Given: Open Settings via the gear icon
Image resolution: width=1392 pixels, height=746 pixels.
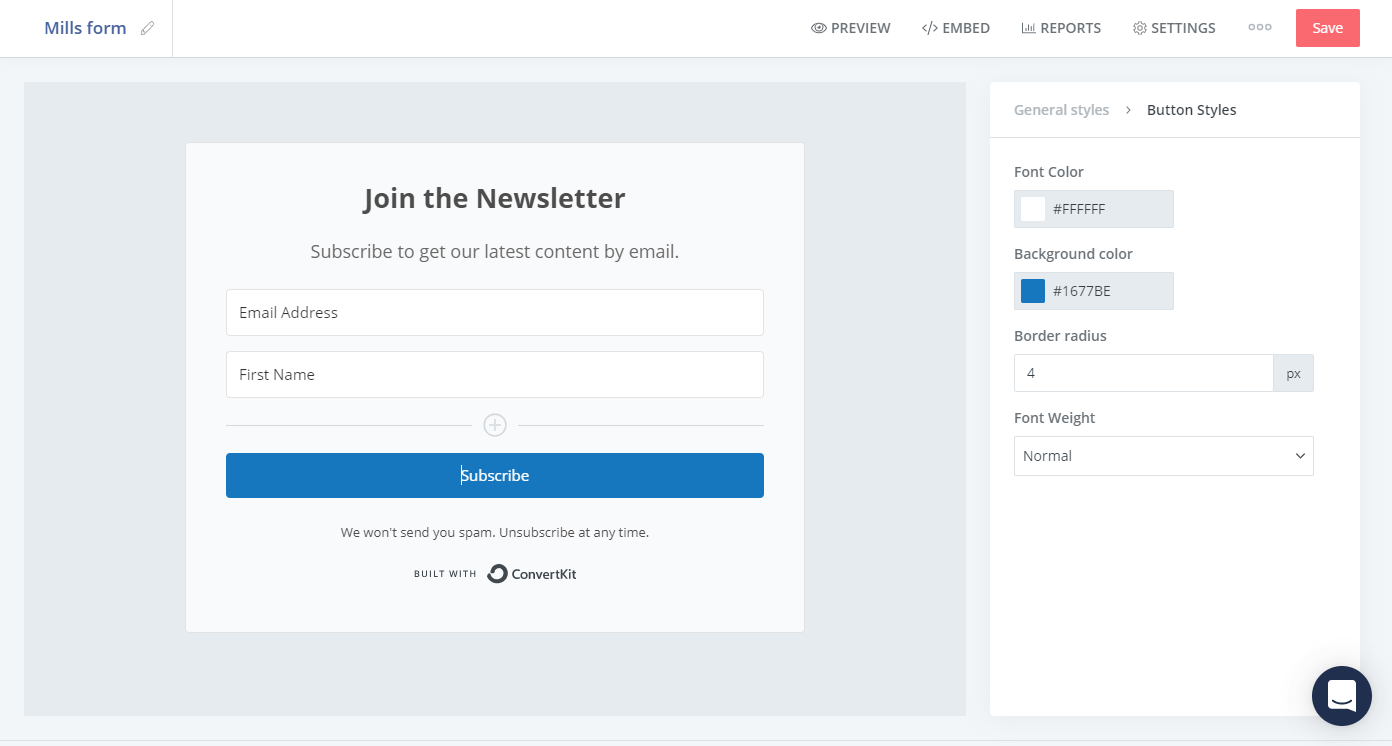Looking at the screenshot, I should click(x=1174, y=28).
